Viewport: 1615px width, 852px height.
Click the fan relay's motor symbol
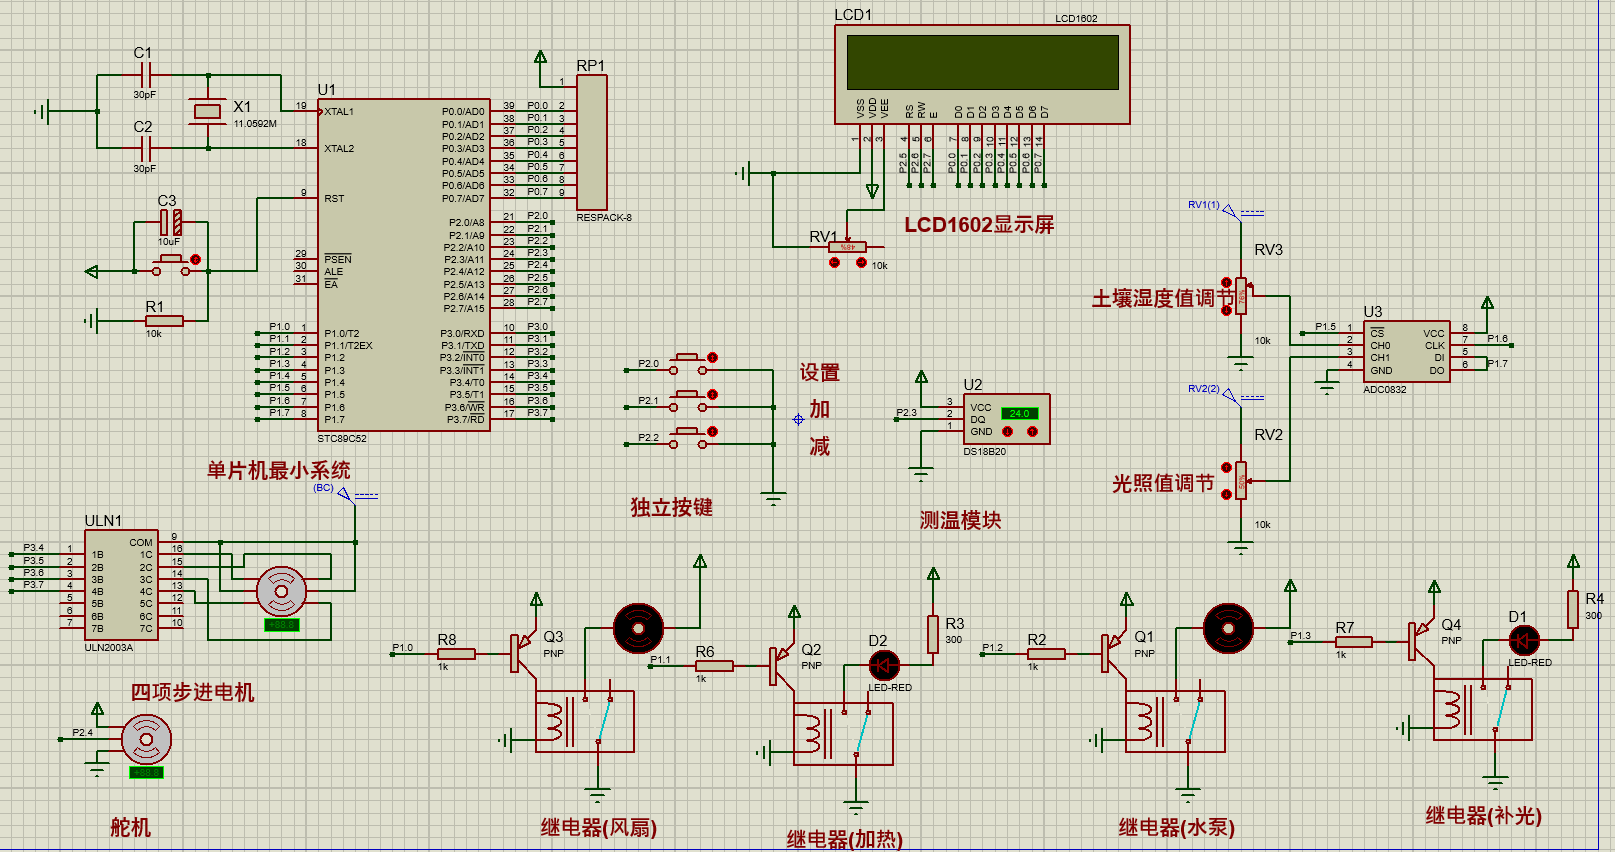pyautogui.click(x=638, y=629)
